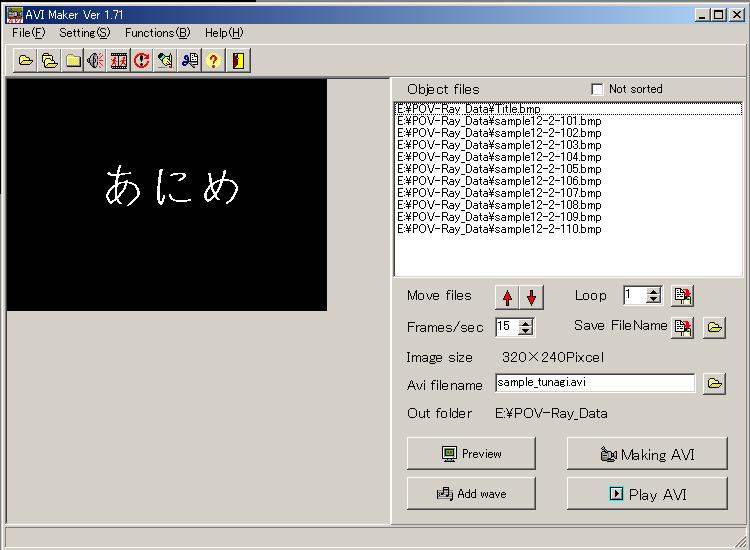Viewport: 750px width, 550px height.
Task: Click the speaker sound toolbar icon
Action: (96, 61)
